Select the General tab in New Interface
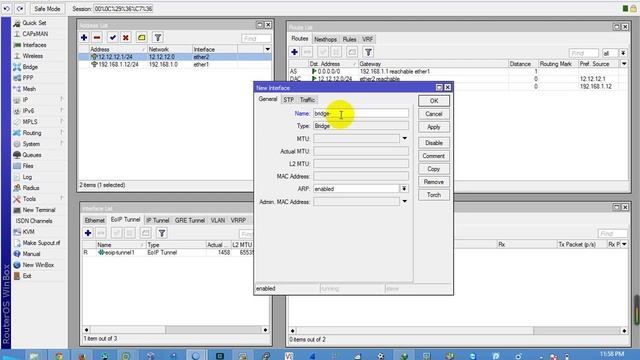Image resolution: width=640 pixels, height=360 pixels. pos(268,99)
